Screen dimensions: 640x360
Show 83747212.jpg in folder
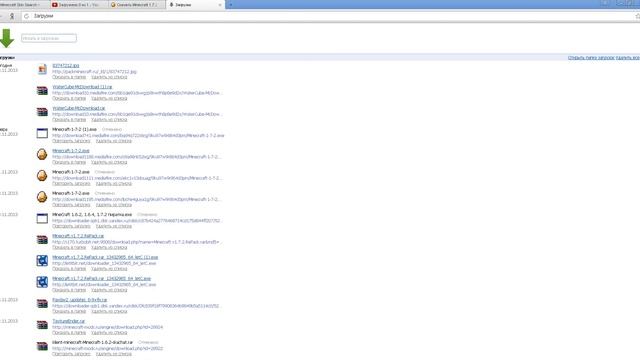pos(69,77)
